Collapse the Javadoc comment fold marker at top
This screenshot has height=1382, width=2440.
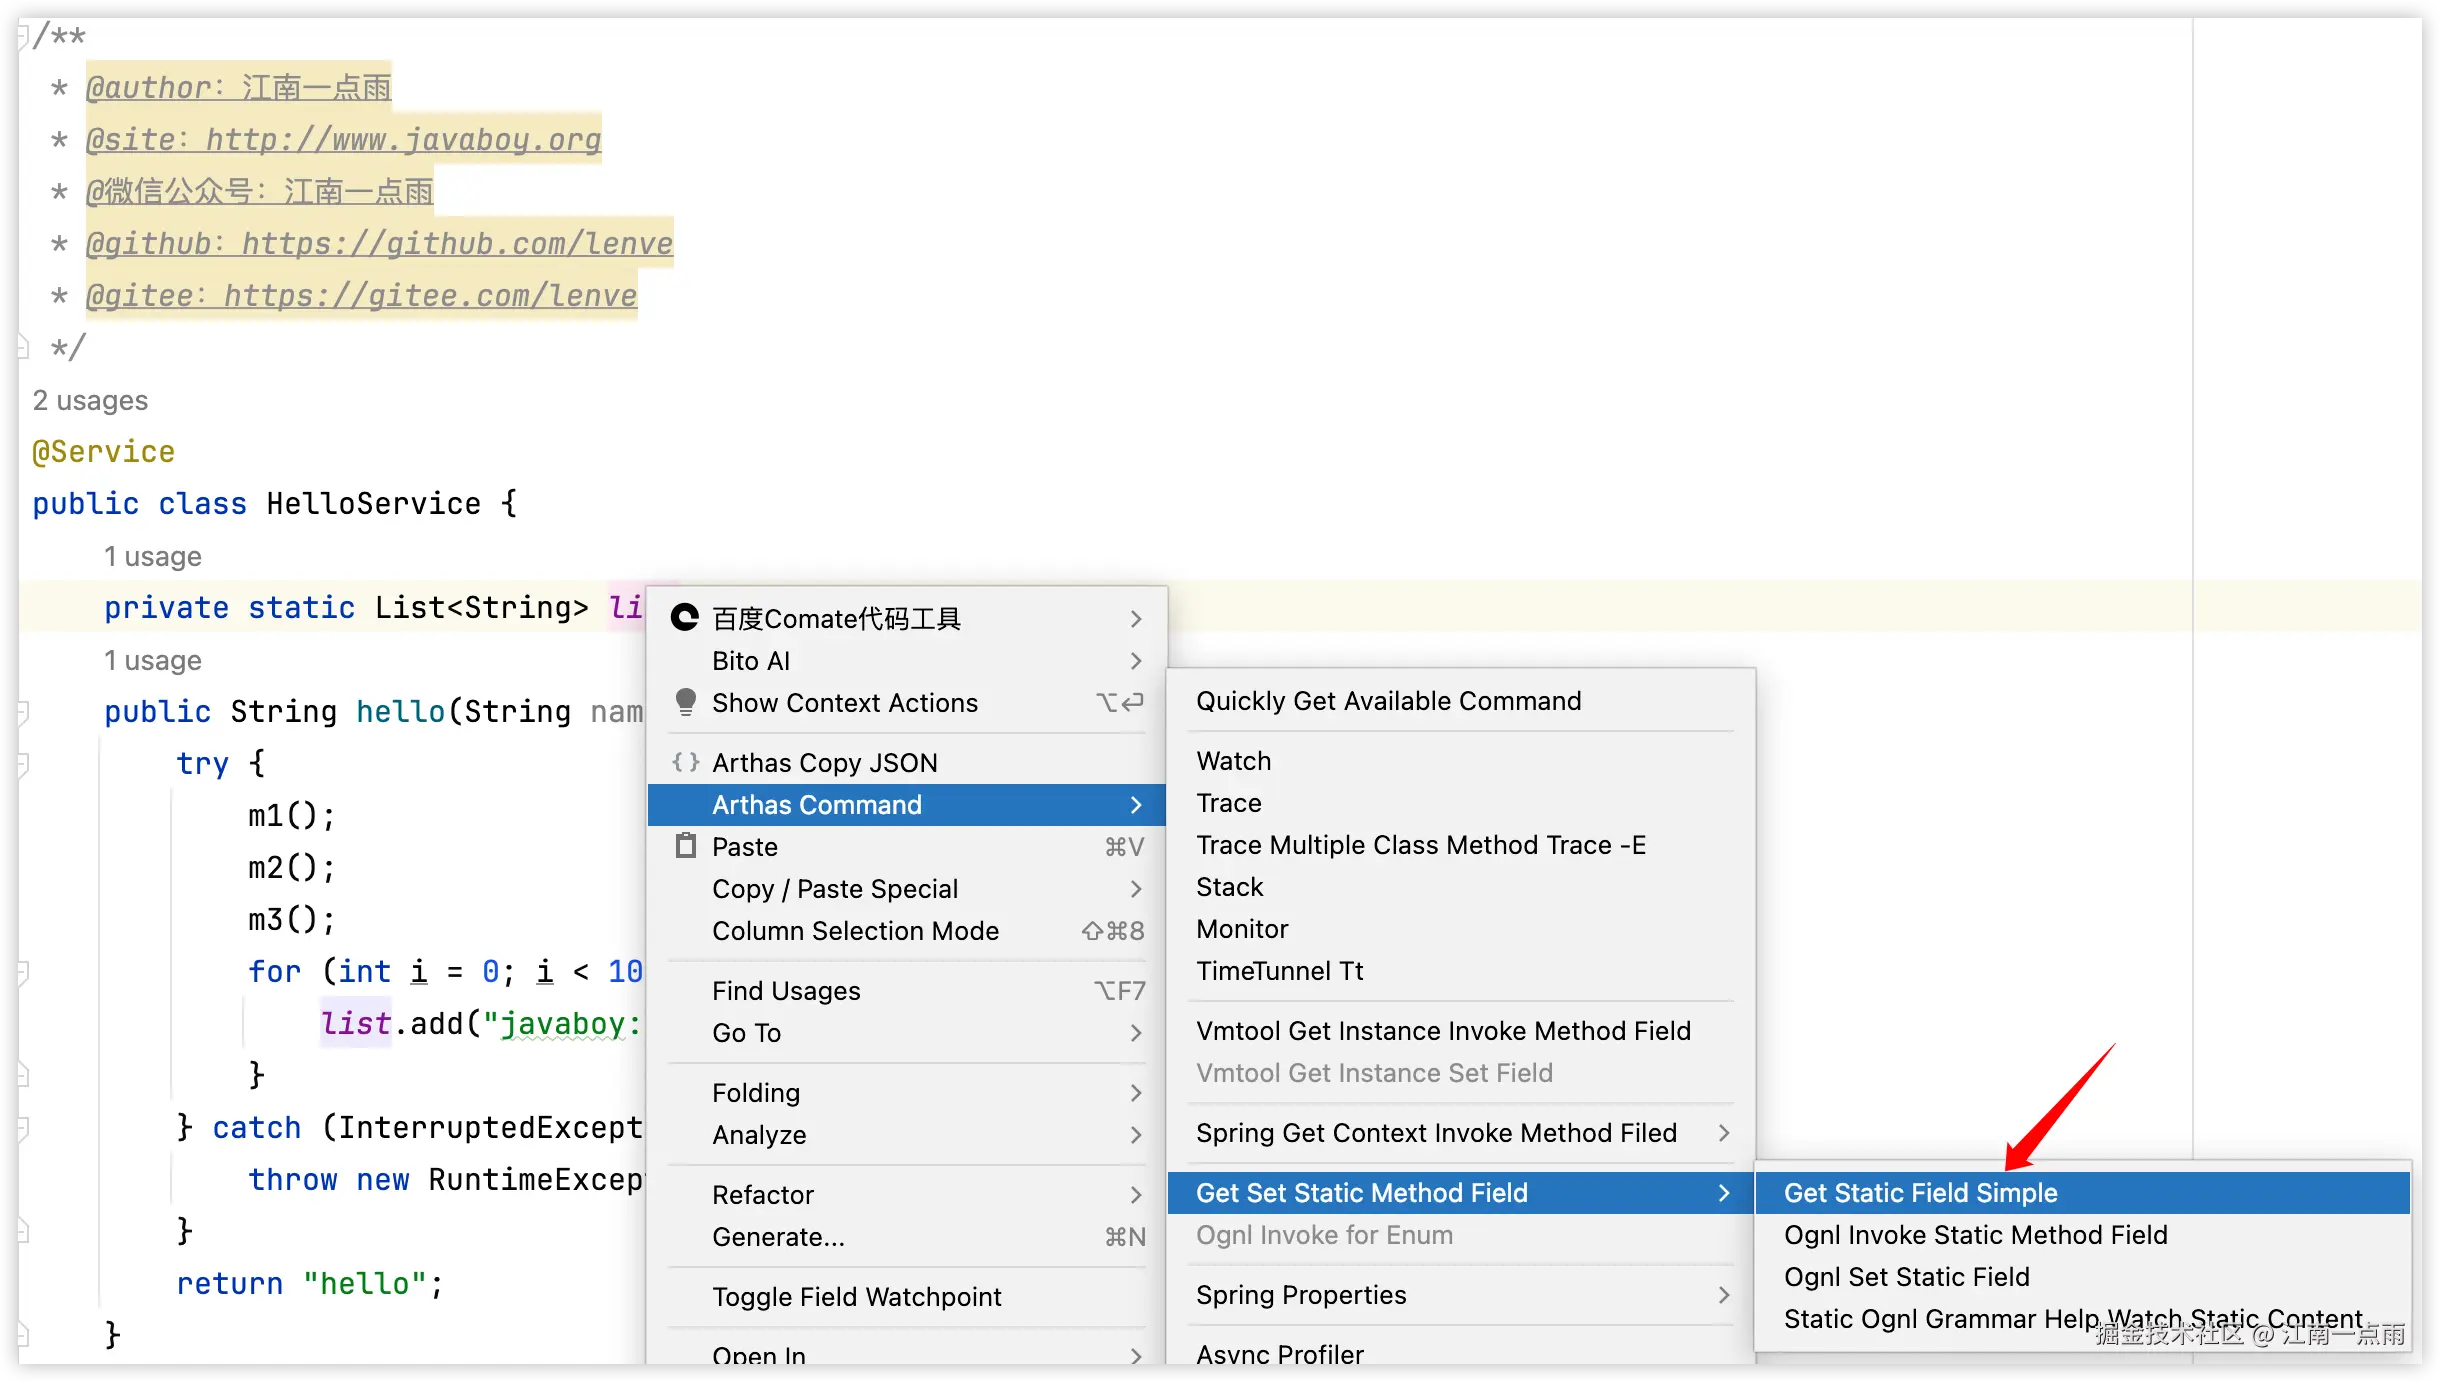point(23,36)
